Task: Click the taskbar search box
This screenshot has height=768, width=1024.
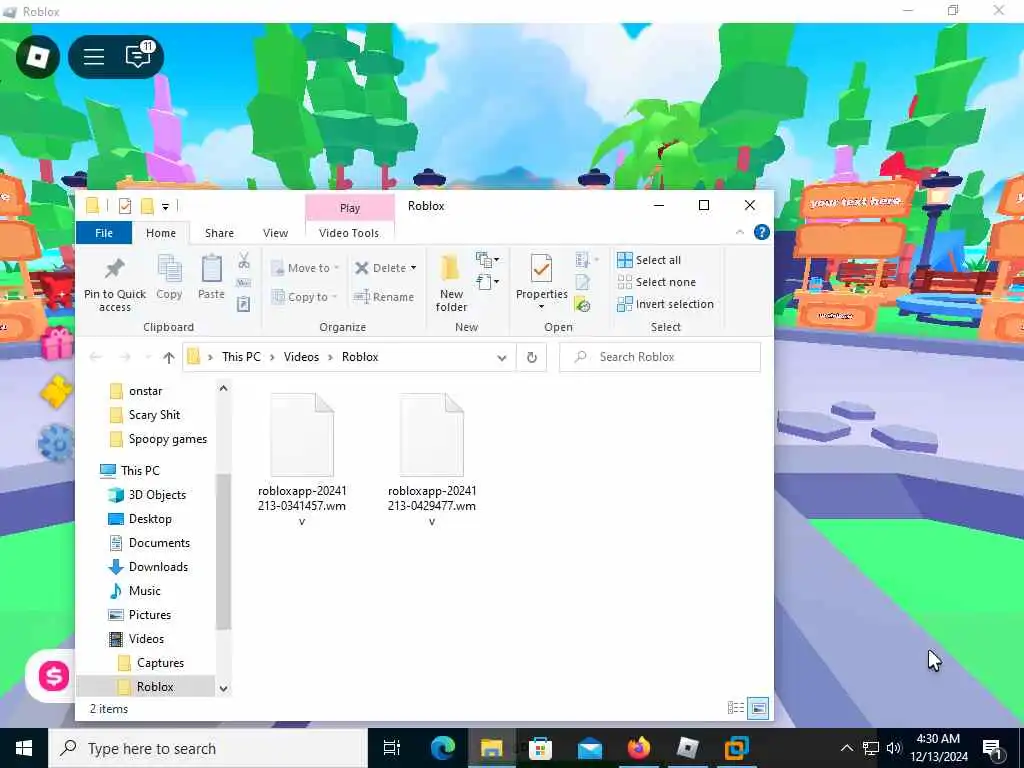Action: tap(208, 748)
